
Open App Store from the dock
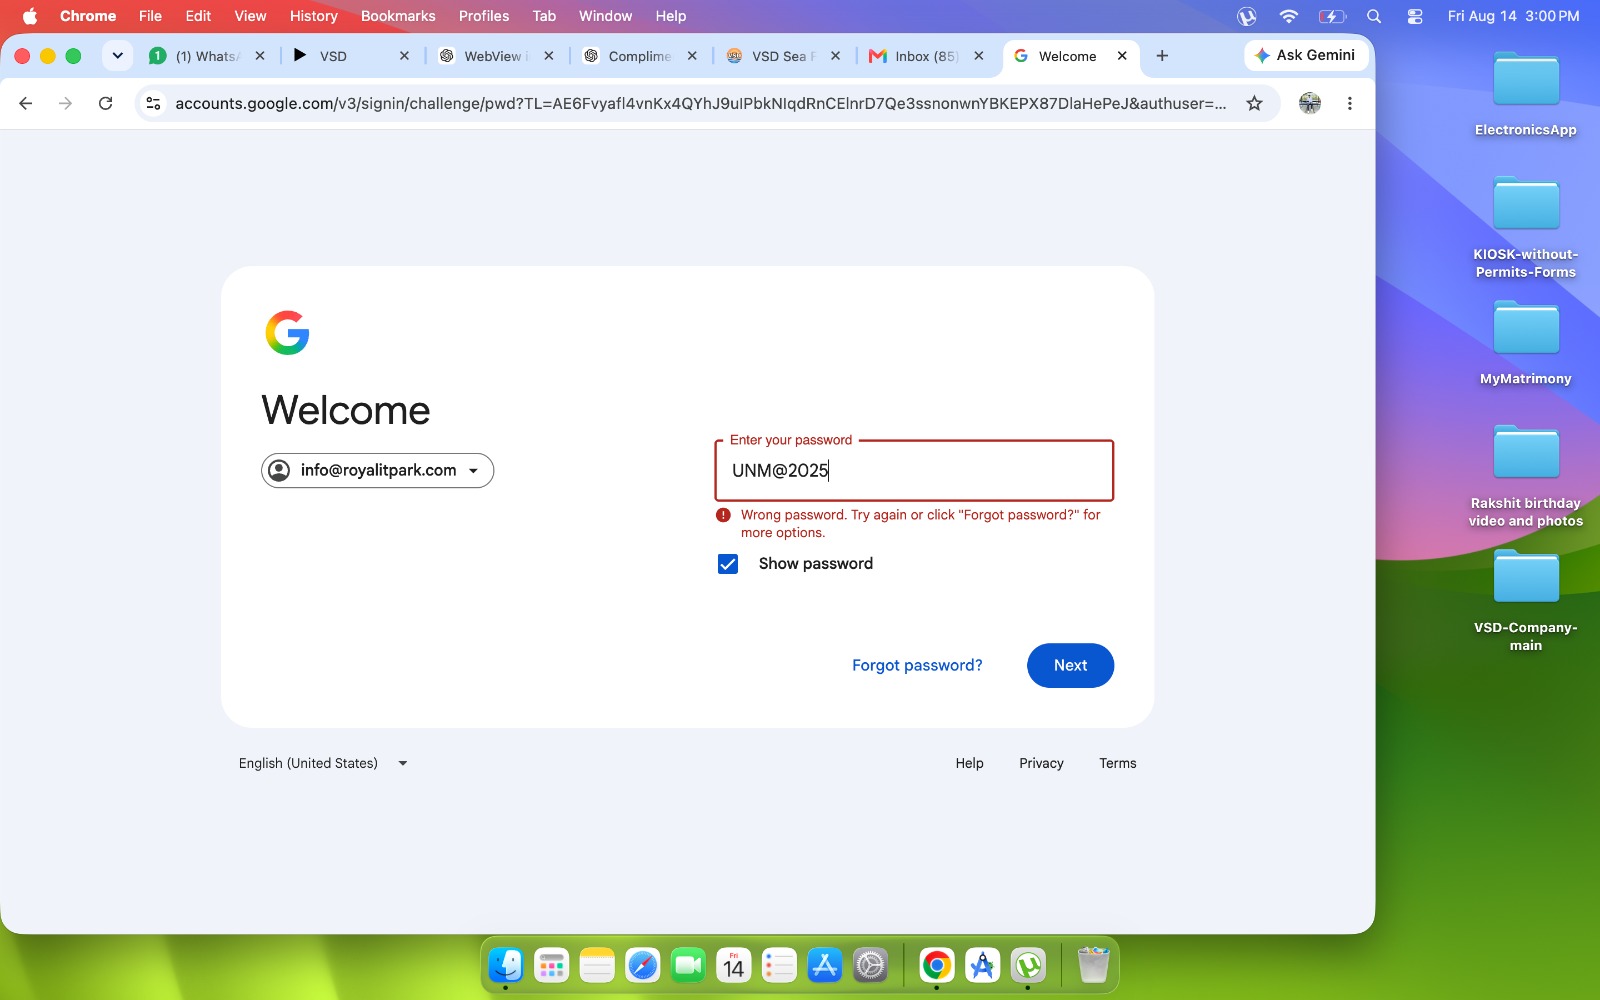(x=824, y=965)
